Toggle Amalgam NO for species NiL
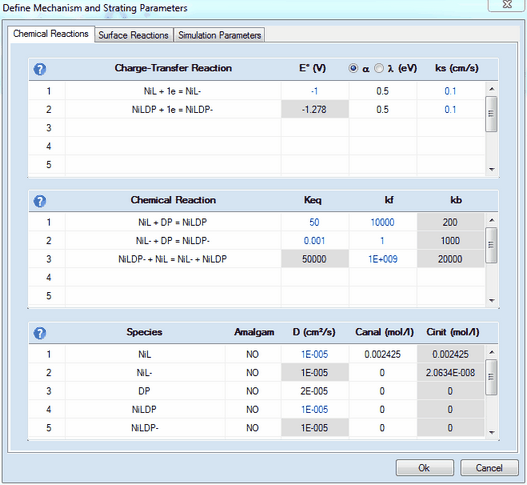The height and width of the screenshot is (485, 527). pos(253,354)
